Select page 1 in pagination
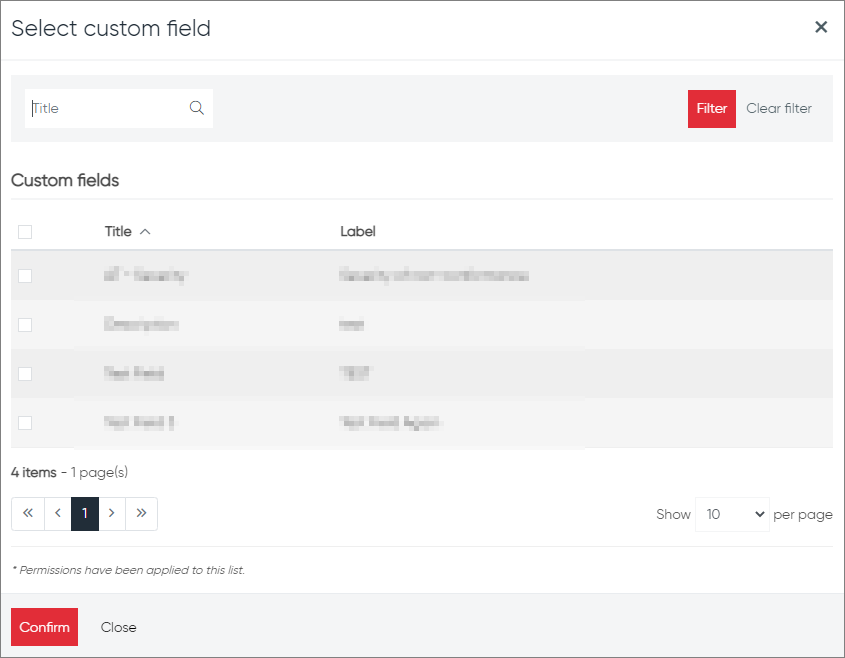 [x=85, y=514]
